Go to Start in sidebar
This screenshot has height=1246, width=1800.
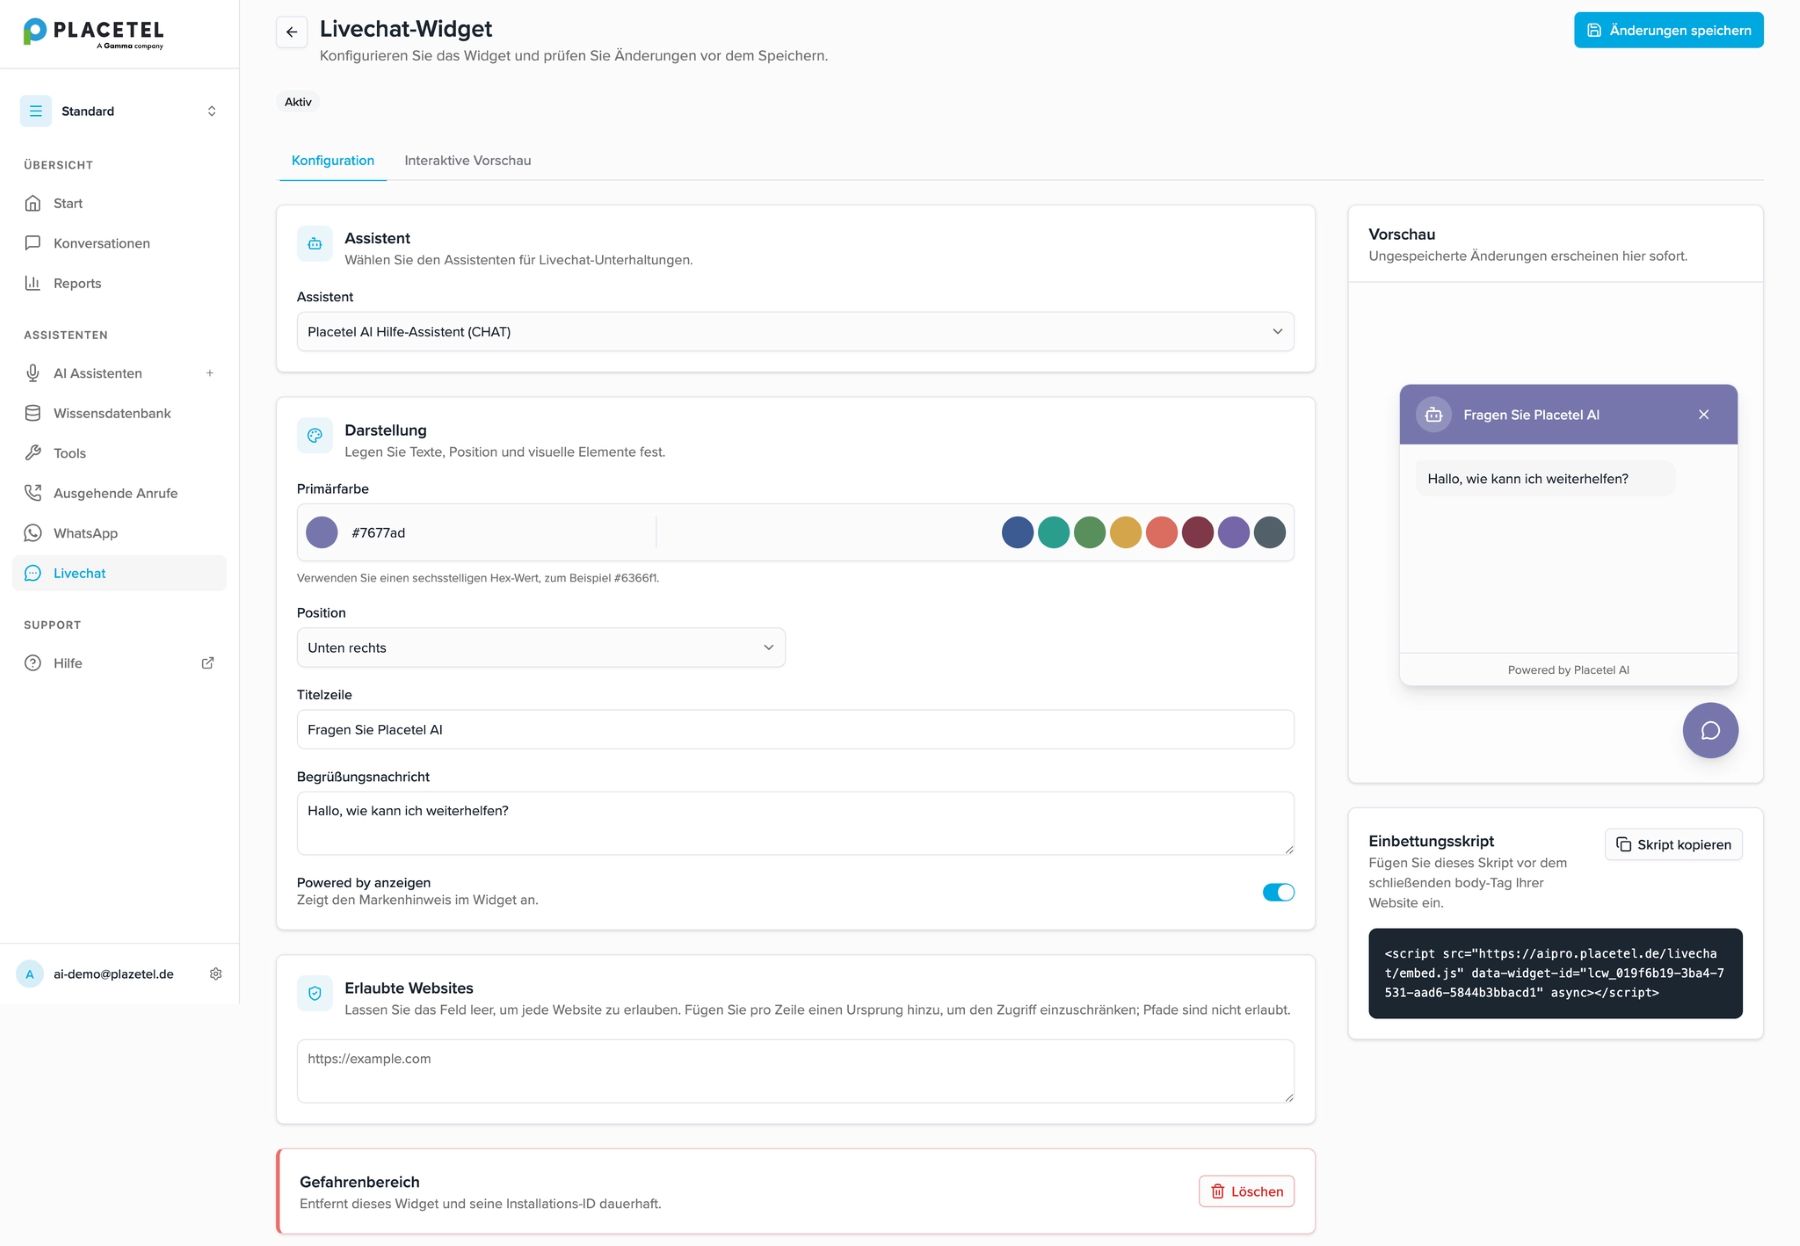(120, 203)
